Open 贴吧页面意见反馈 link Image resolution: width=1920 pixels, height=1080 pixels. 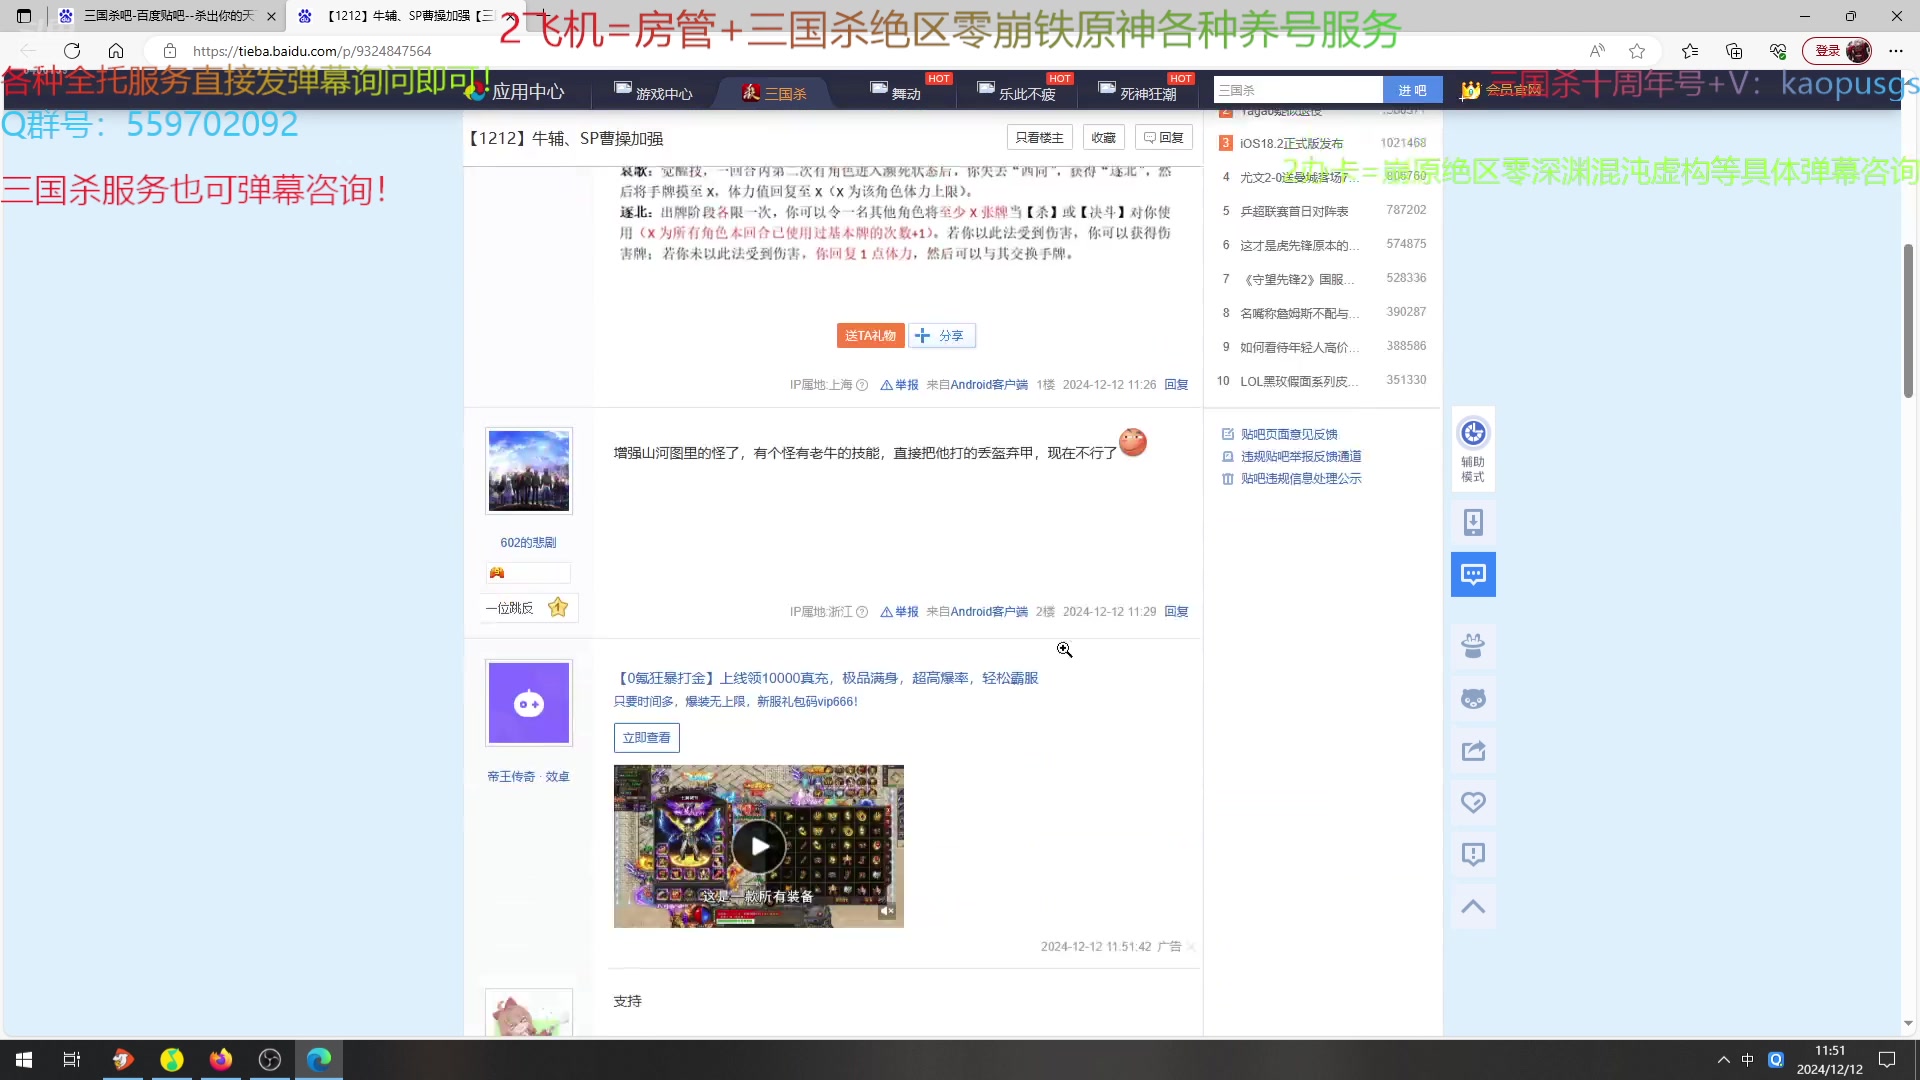[1289, 434]
